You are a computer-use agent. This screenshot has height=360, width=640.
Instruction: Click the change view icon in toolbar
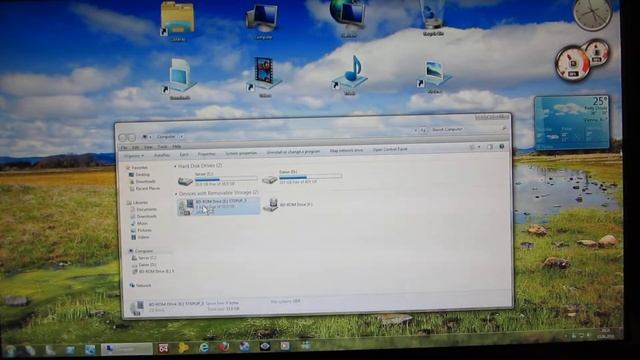pos(472,147)
